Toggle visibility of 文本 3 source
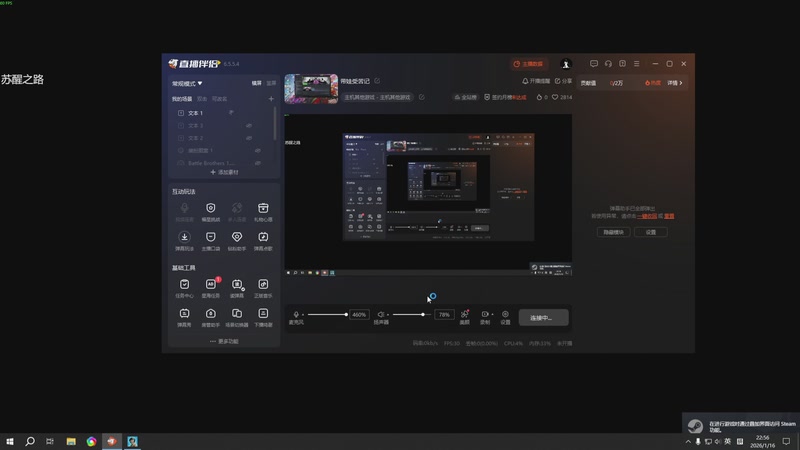 (x=249, y=126)
